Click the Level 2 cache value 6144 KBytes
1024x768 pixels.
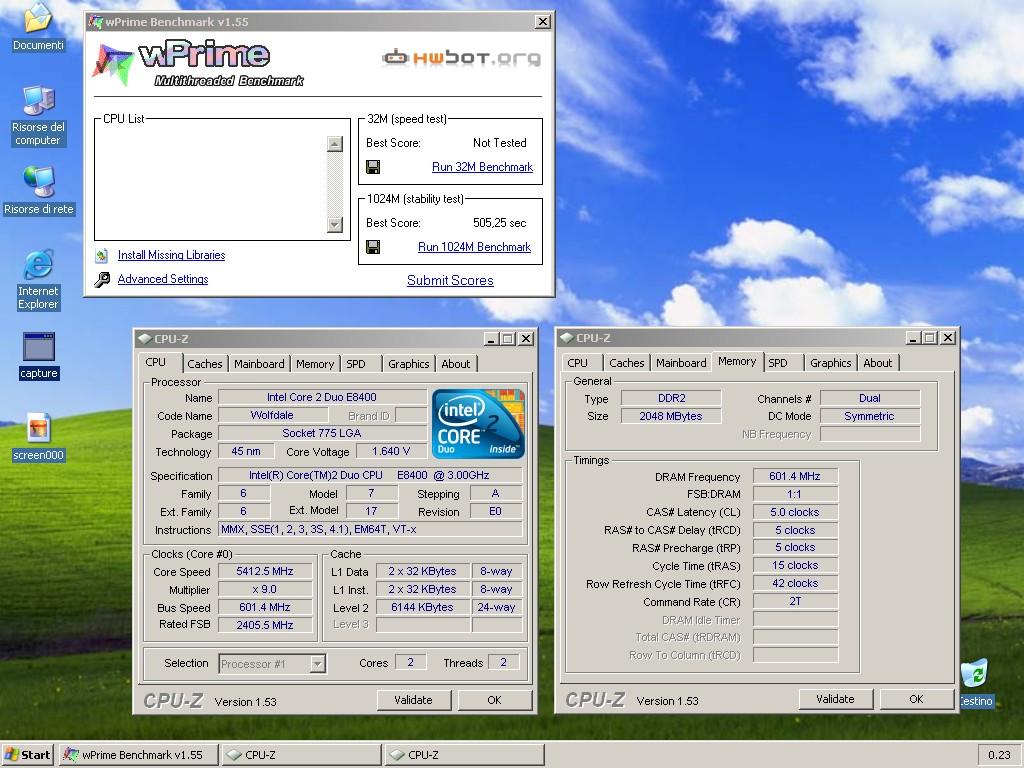click(x=422, y=607)
